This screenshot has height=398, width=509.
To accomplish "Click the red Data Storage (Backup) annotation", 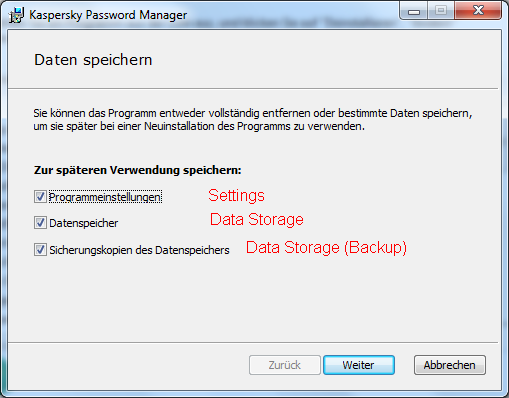I will pos(326,248).
